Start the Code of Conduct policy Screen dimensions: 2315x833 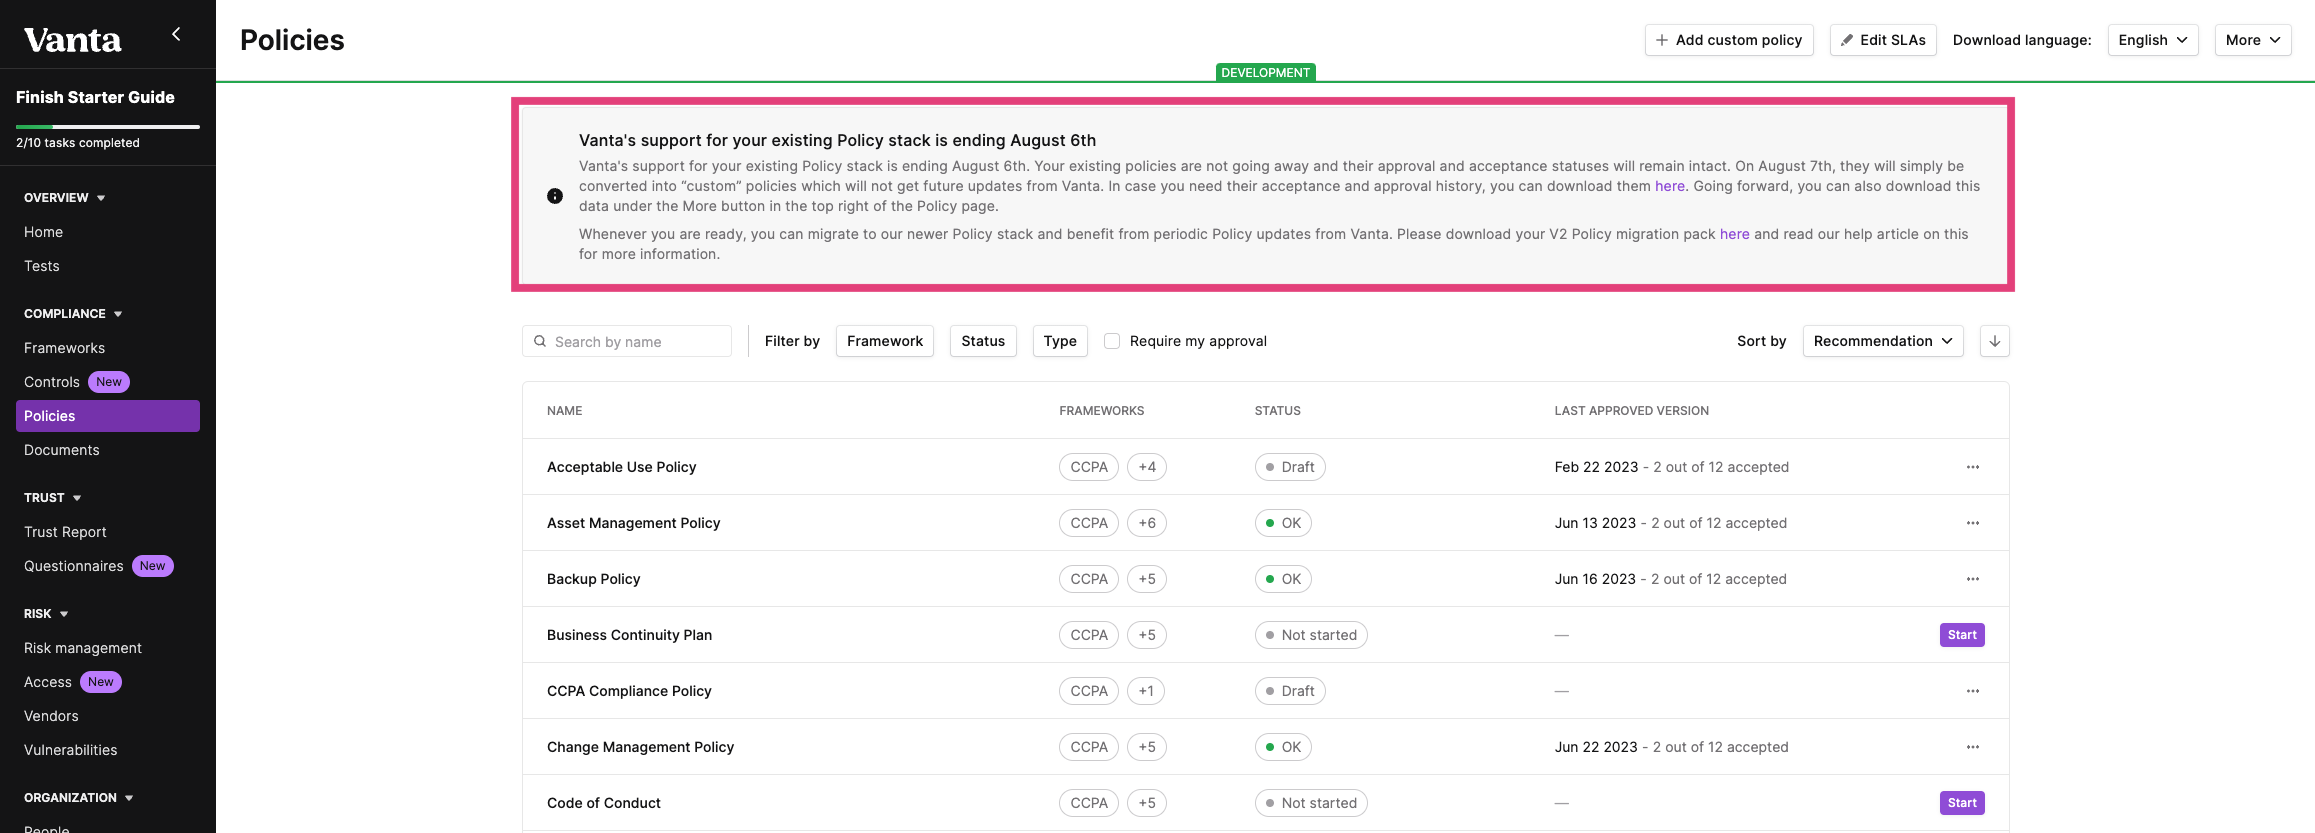(1962, 803)
